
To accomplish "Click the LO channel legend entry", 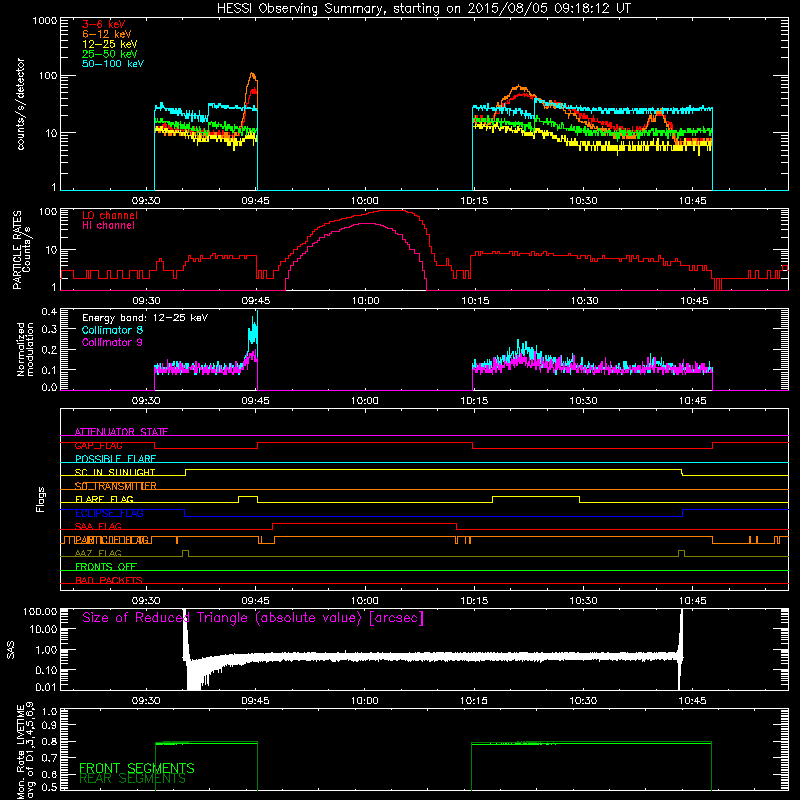I will tap(110, 215).
